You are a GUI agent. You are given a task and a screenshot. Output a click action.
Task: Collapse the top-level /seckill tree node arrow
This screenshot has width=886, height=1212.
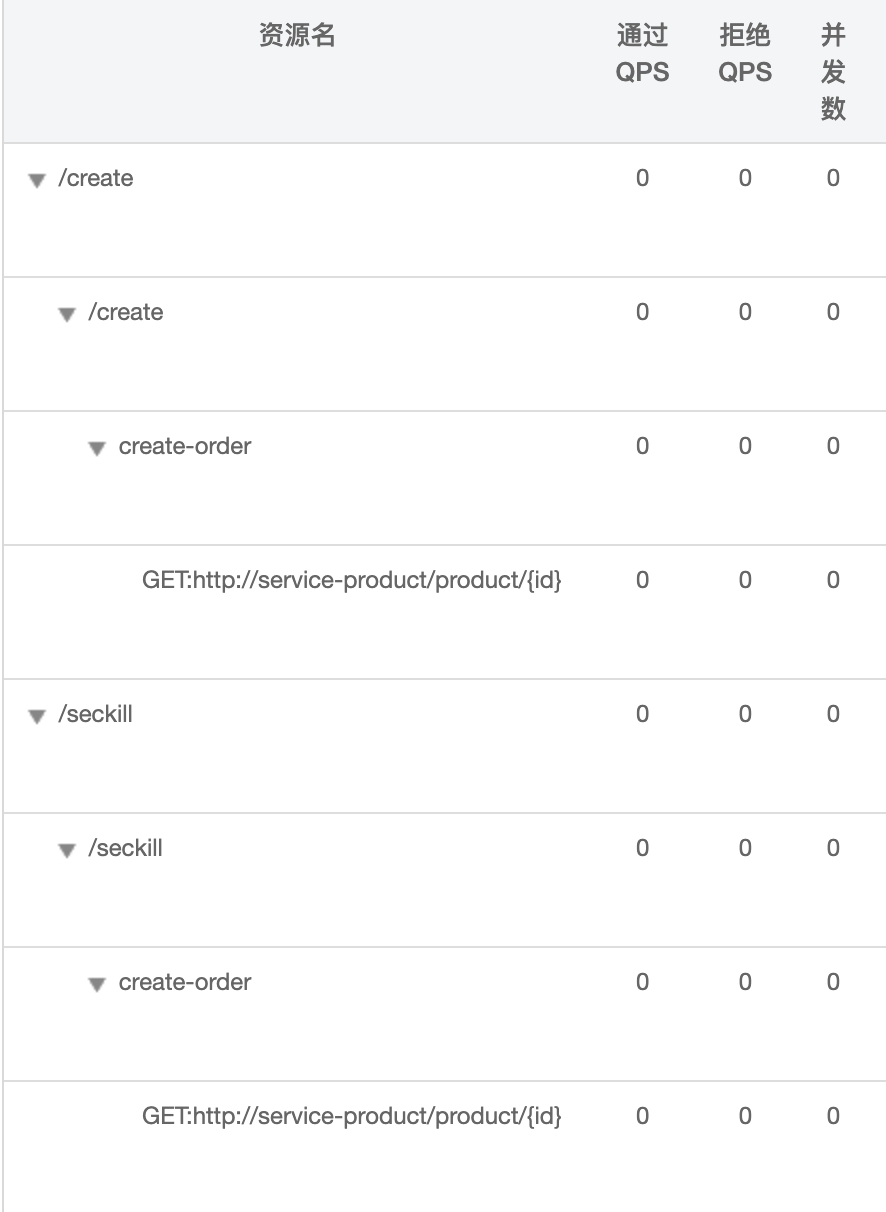click(x=37, y=717)
